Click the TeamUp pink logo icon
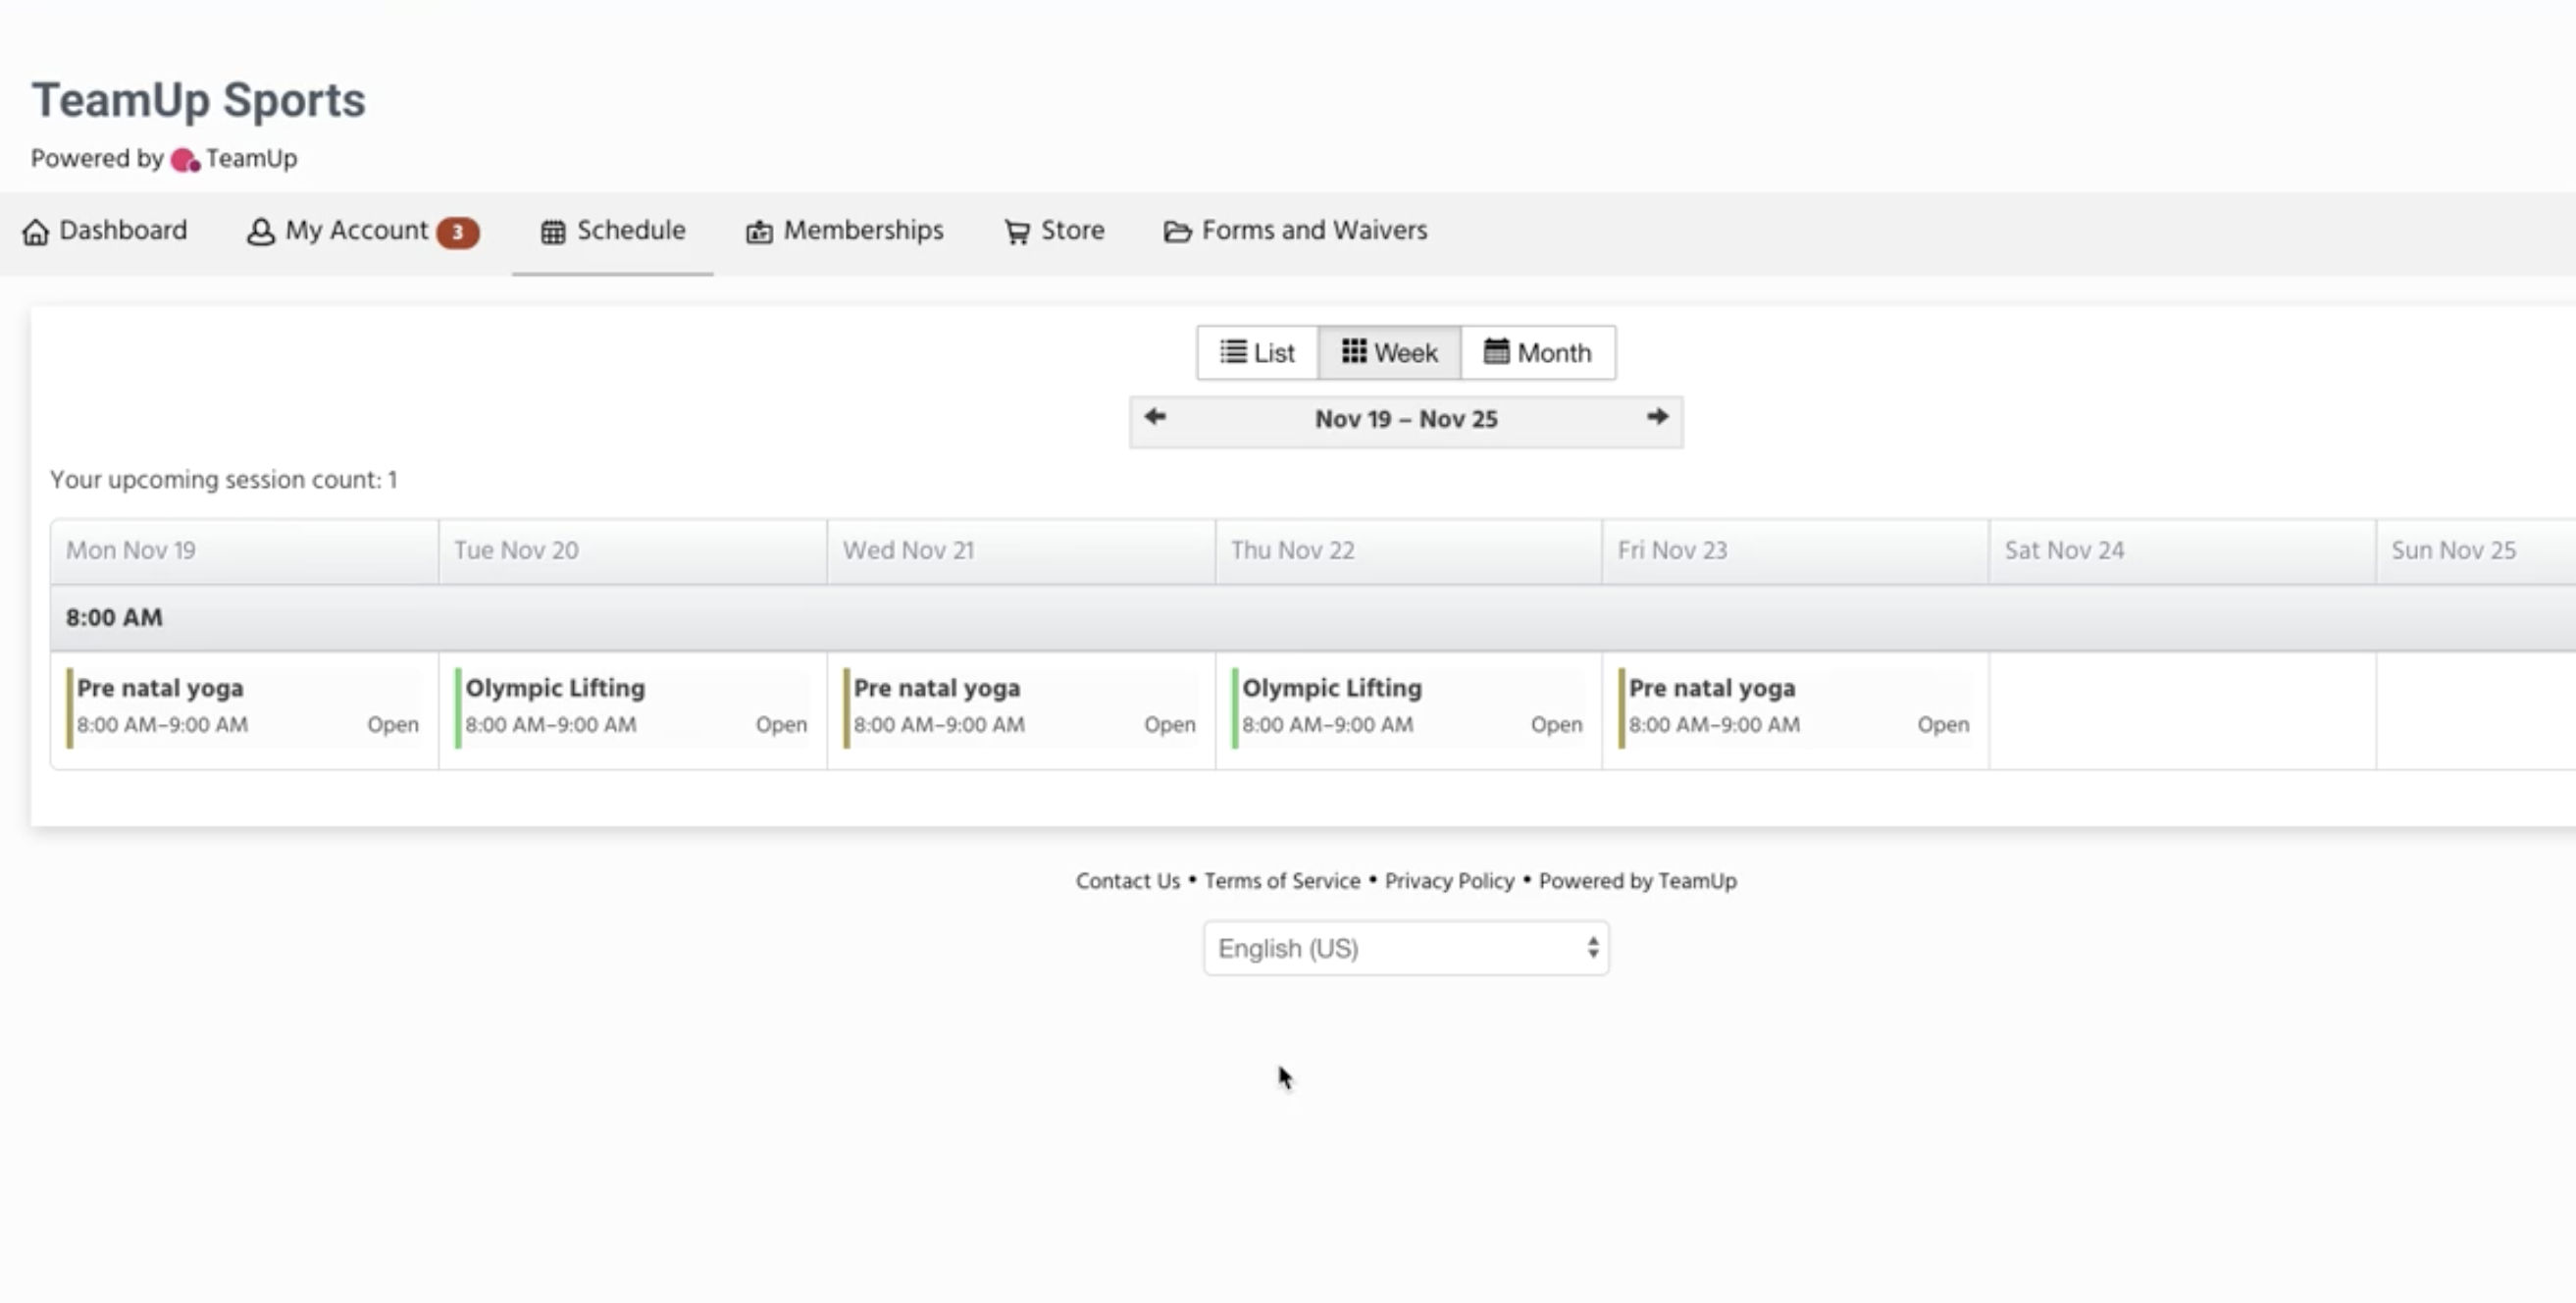 (x=185, y=160)
